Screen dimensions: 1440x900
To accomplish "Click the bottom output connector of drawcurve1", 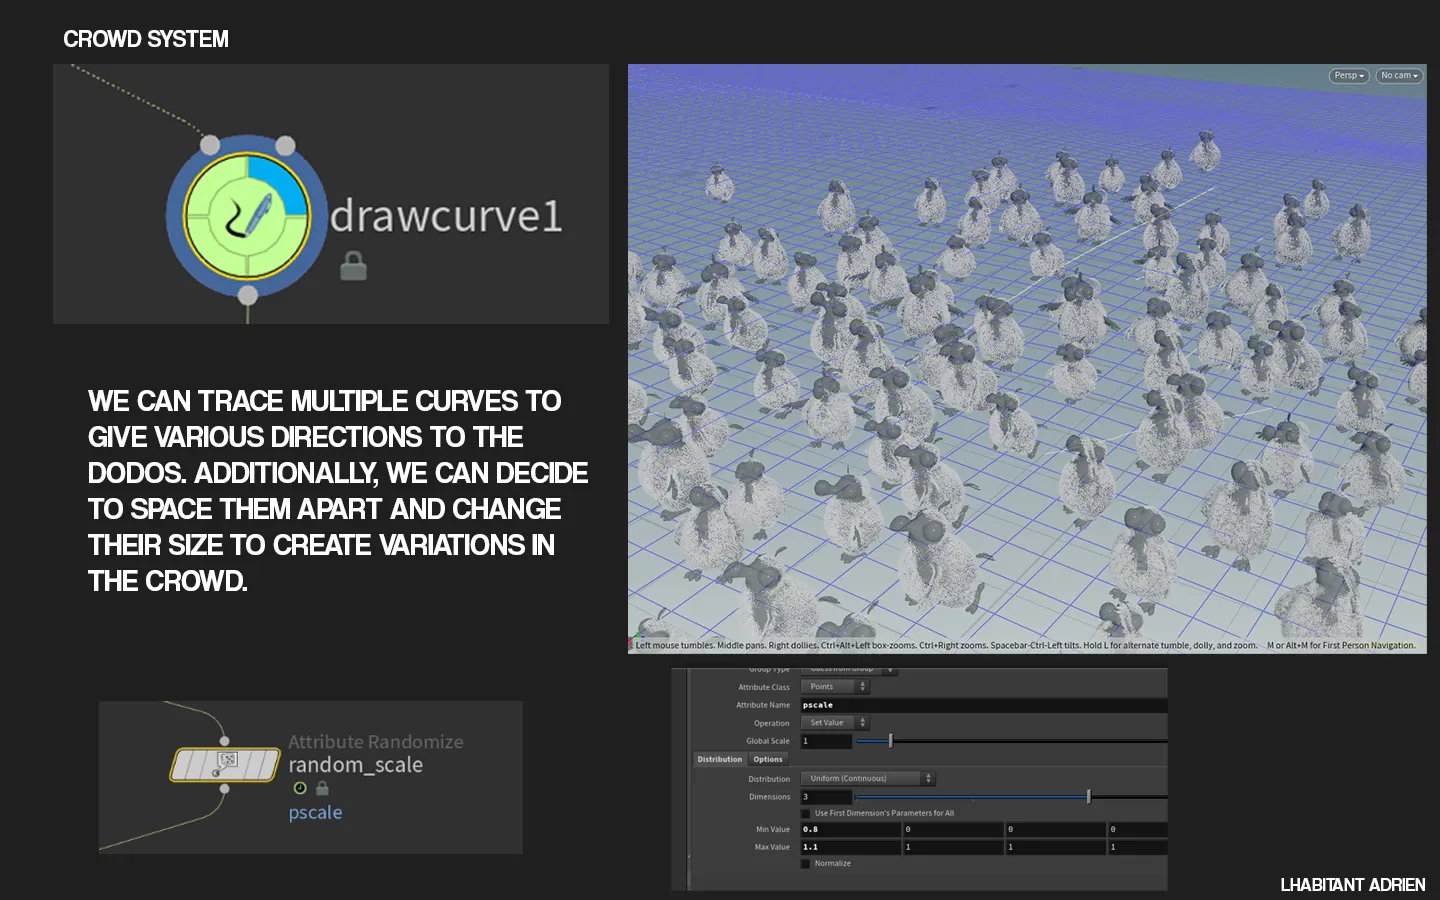I will tap(248, 294).
